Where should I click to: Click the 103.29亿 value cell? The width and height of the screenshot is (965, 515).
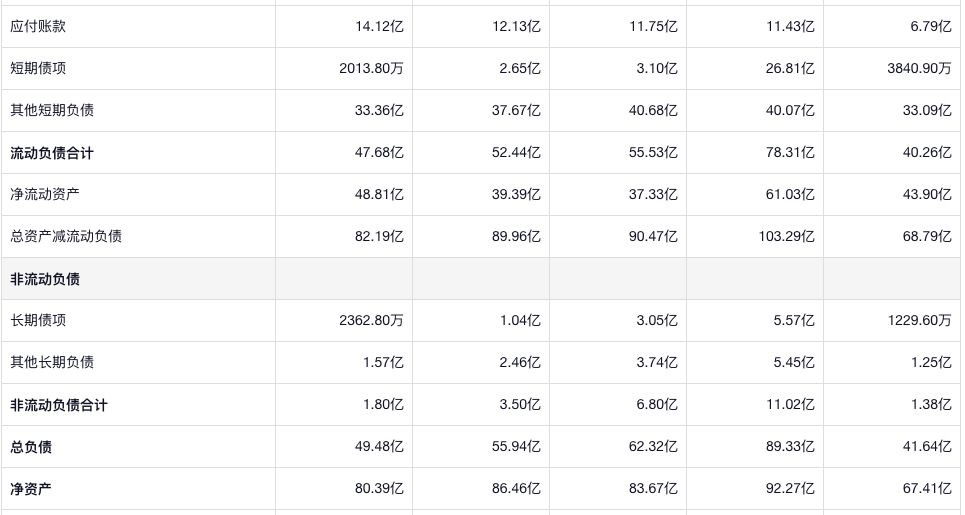(x=786, y=237)
